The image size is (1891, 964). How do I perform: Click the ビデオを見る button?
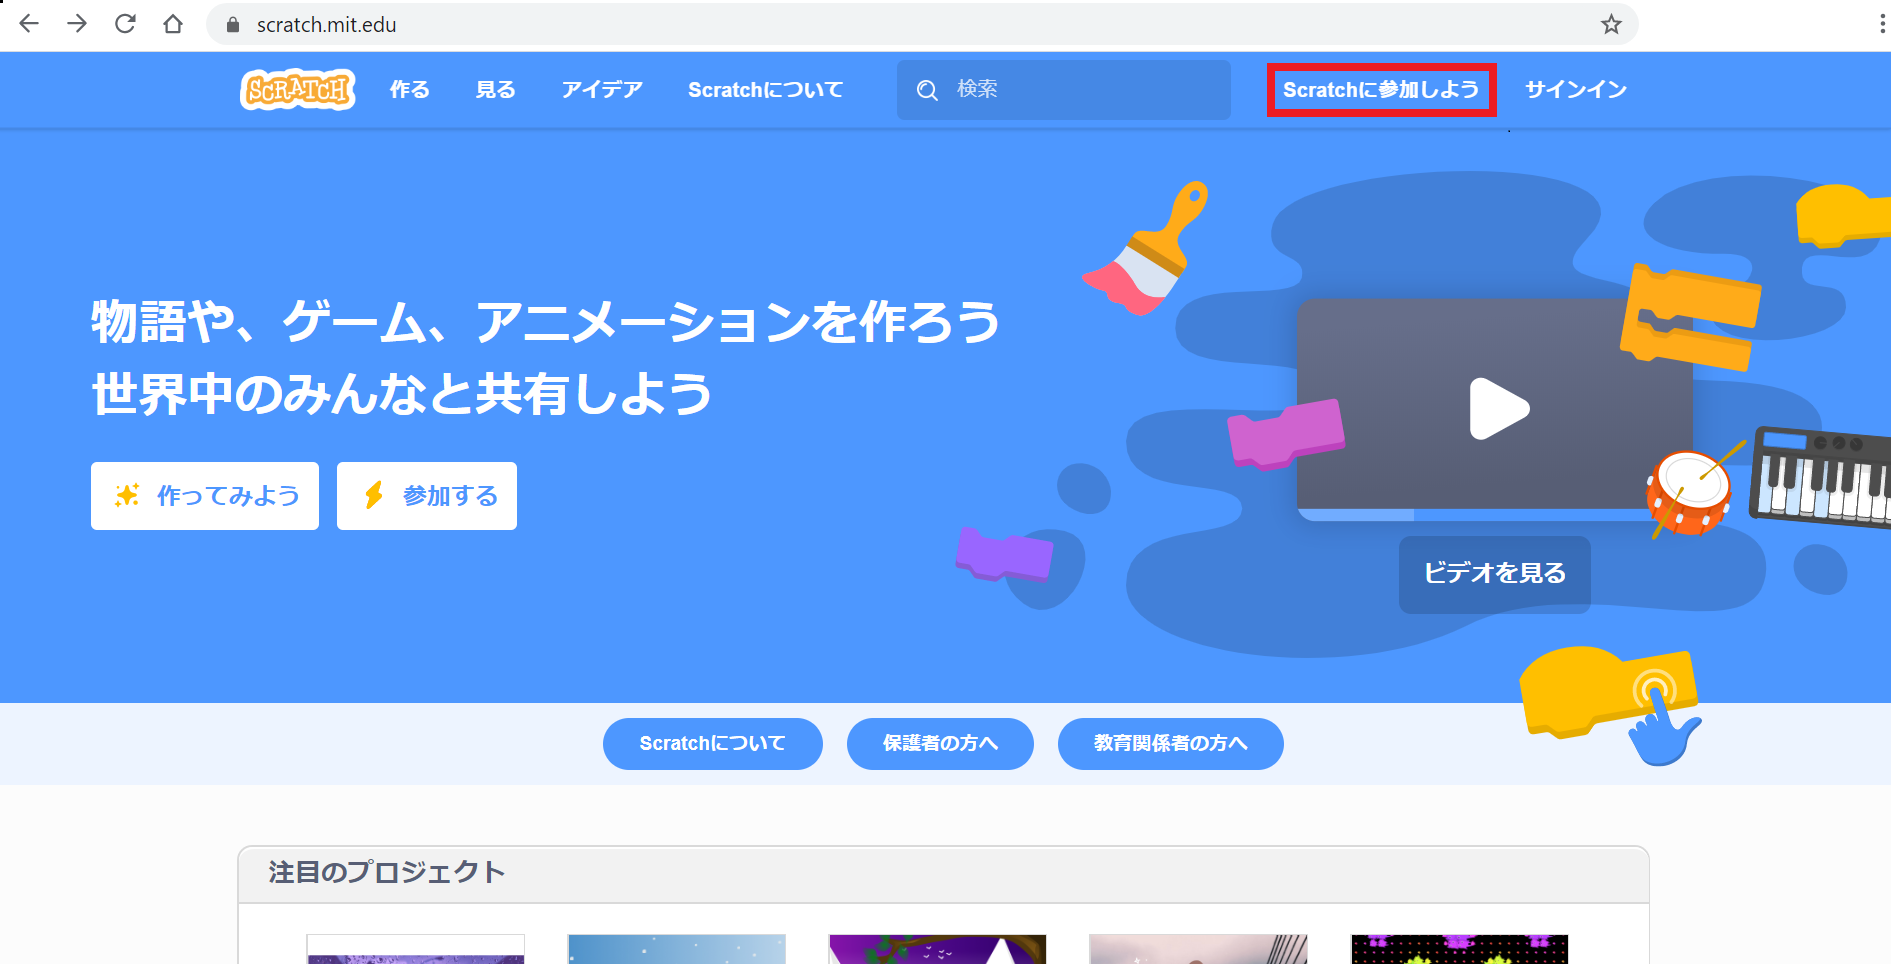1495,574
